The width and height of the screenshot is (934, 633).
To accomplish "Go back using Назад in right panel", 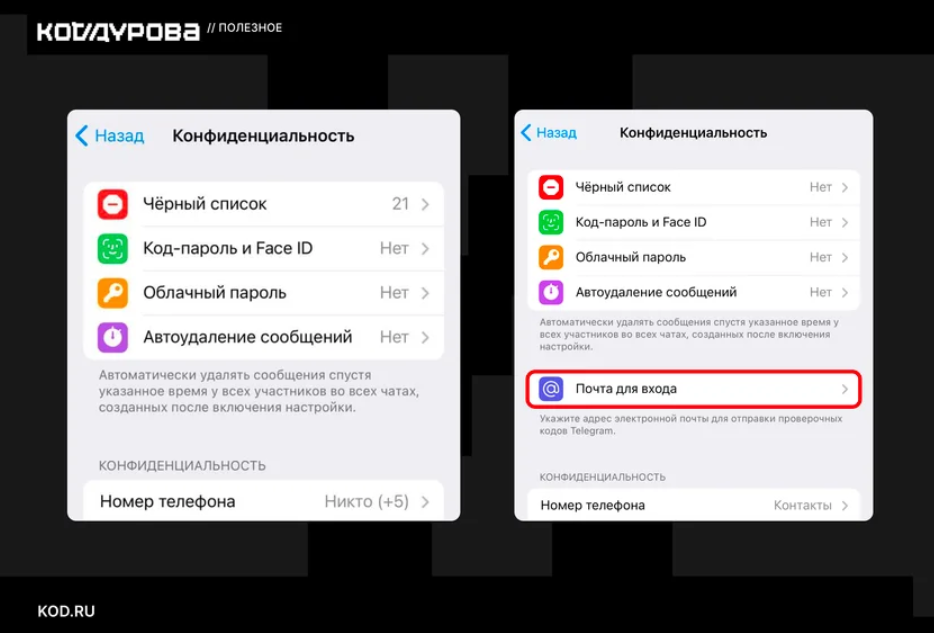I will click(x=549, y=132).
